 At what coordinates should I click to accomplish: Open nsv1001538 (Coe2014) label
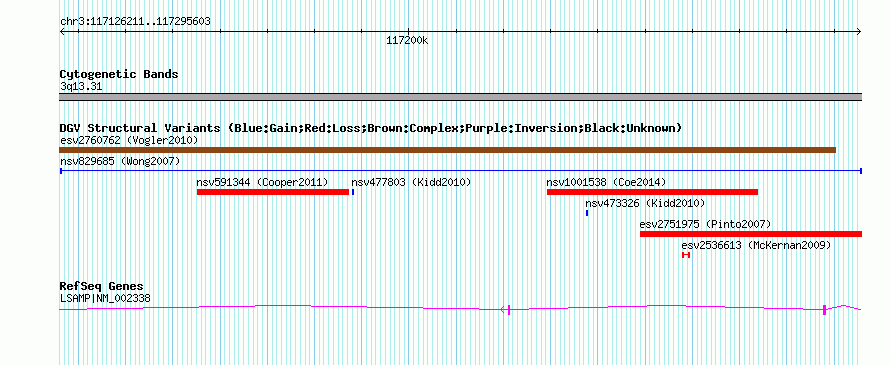pyautogui.click(x=606, y=182)
